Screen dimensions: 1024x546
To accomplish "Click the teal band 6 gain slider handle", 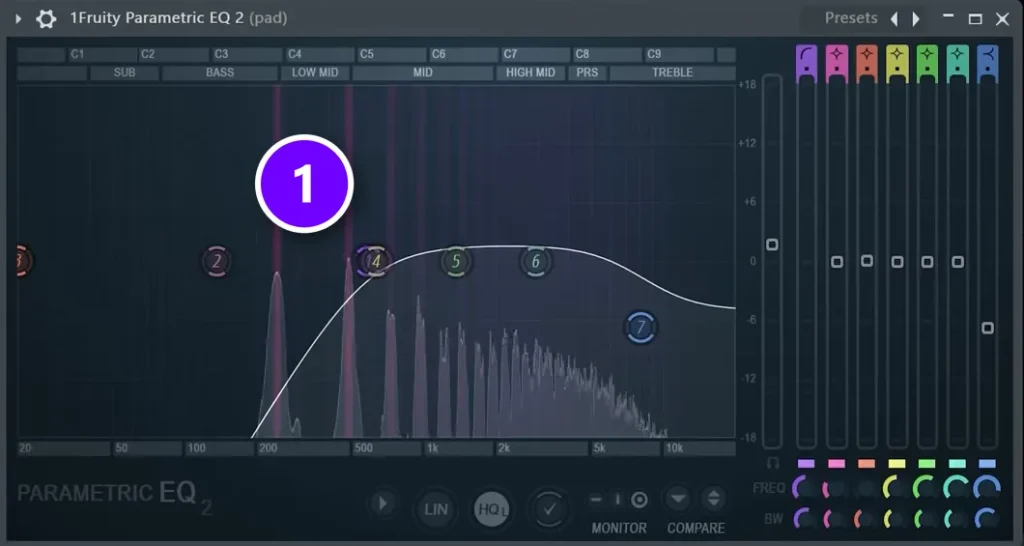I will 957,262.
